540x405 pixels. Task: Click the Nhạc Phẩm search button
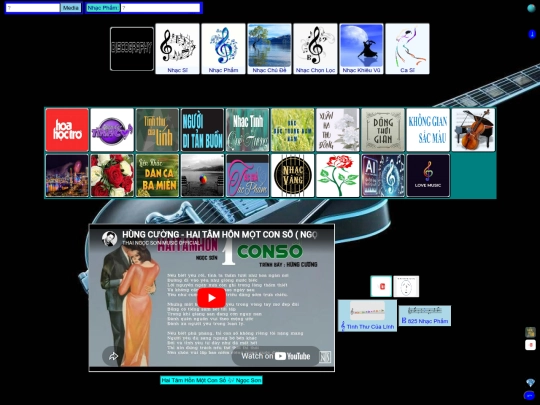coord(103,8)
